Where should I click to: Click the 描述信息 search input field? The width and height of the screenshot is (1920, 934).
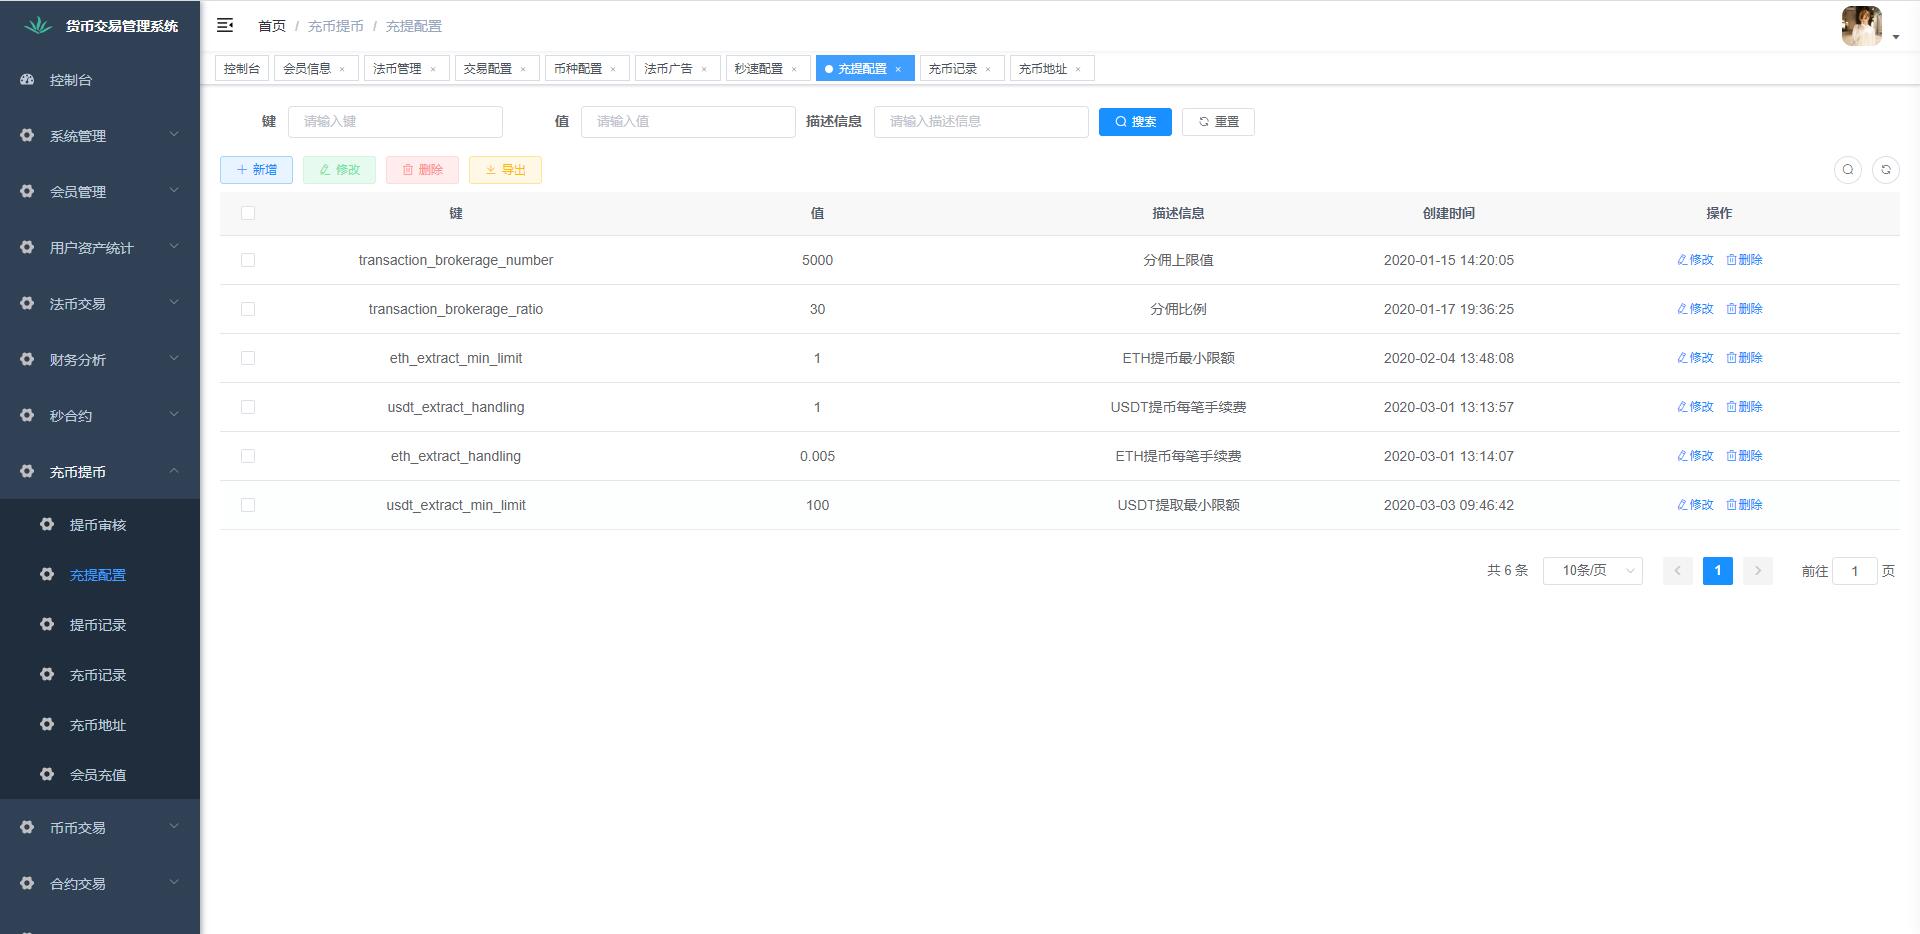[x=980, y=122]
